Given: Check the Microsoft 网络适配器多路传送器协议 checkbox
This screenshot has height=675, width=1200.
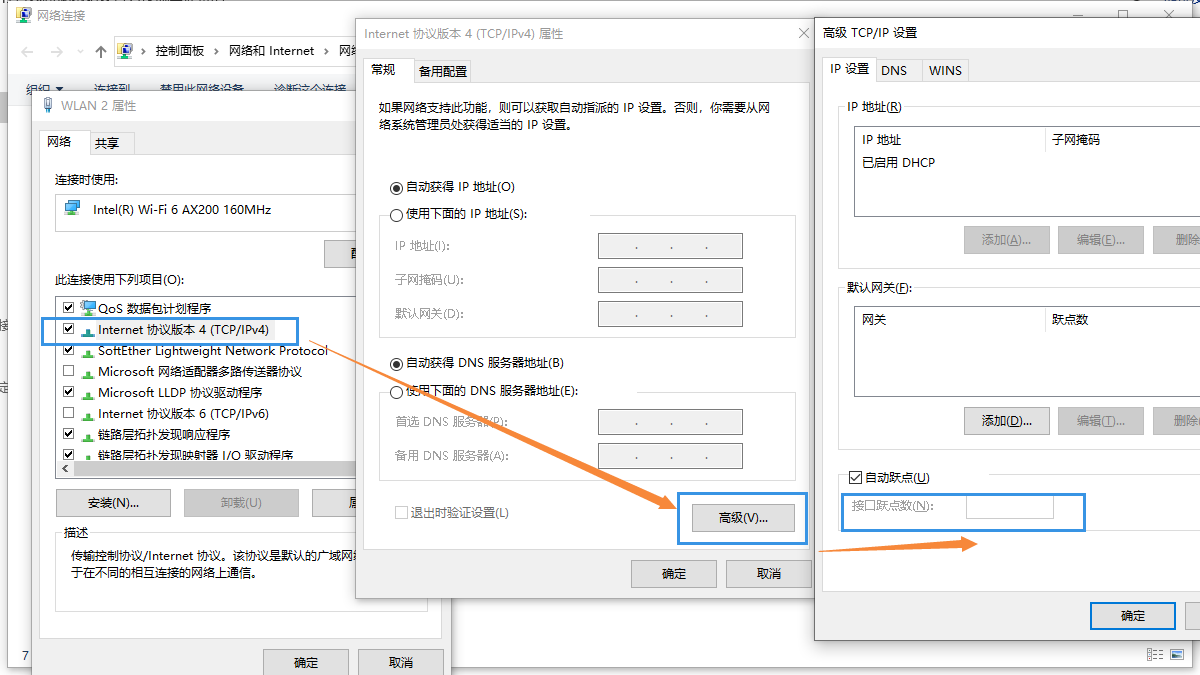Looking at the screenshot, I should pos(68,371).
